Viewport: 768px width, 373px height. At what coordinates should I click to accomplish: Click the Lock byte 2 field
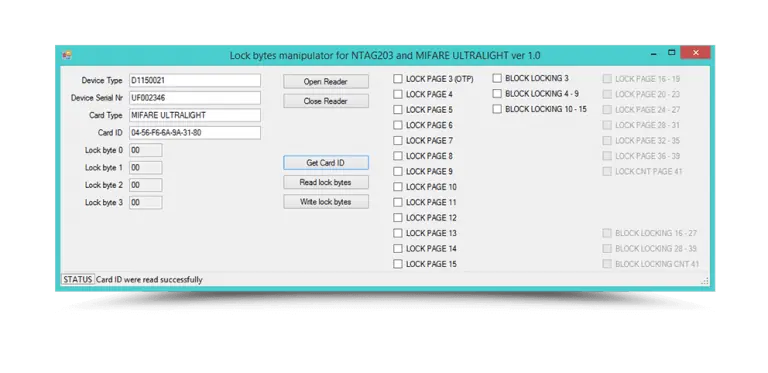[x=145, y=185]
